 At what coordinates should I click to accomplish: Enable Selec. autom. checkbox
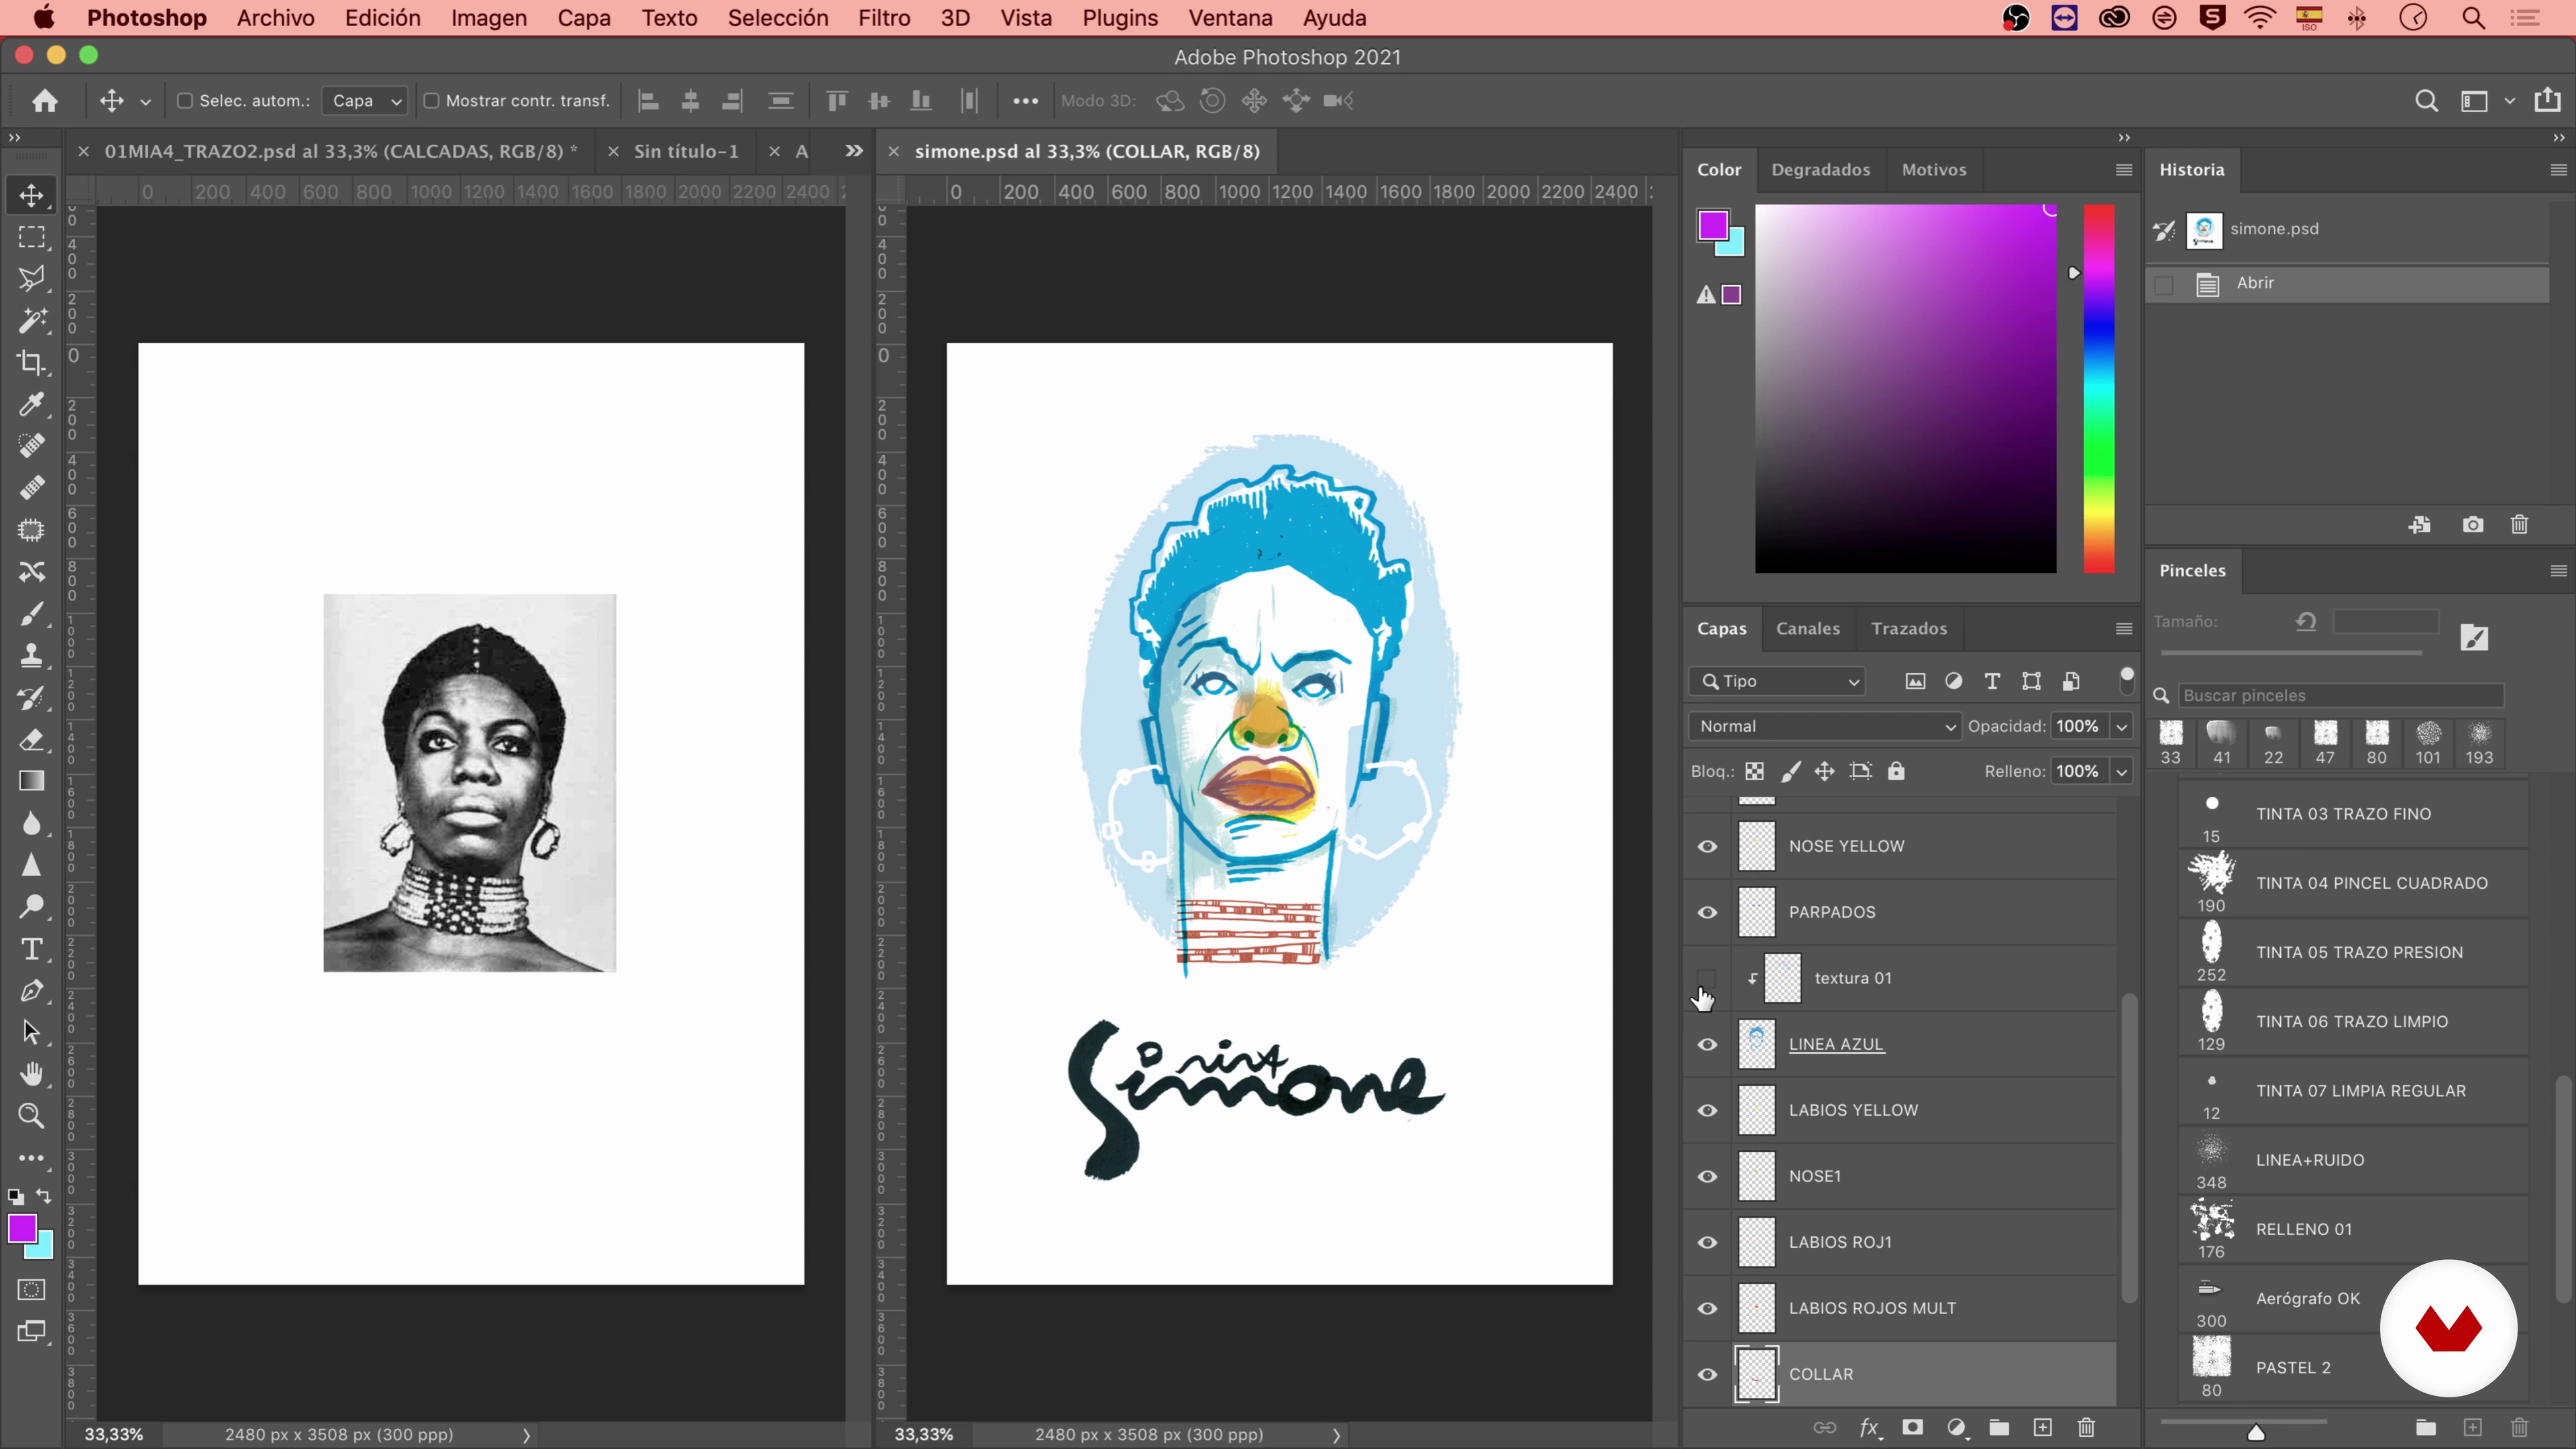pyautogui.click(x=185, y=100)
